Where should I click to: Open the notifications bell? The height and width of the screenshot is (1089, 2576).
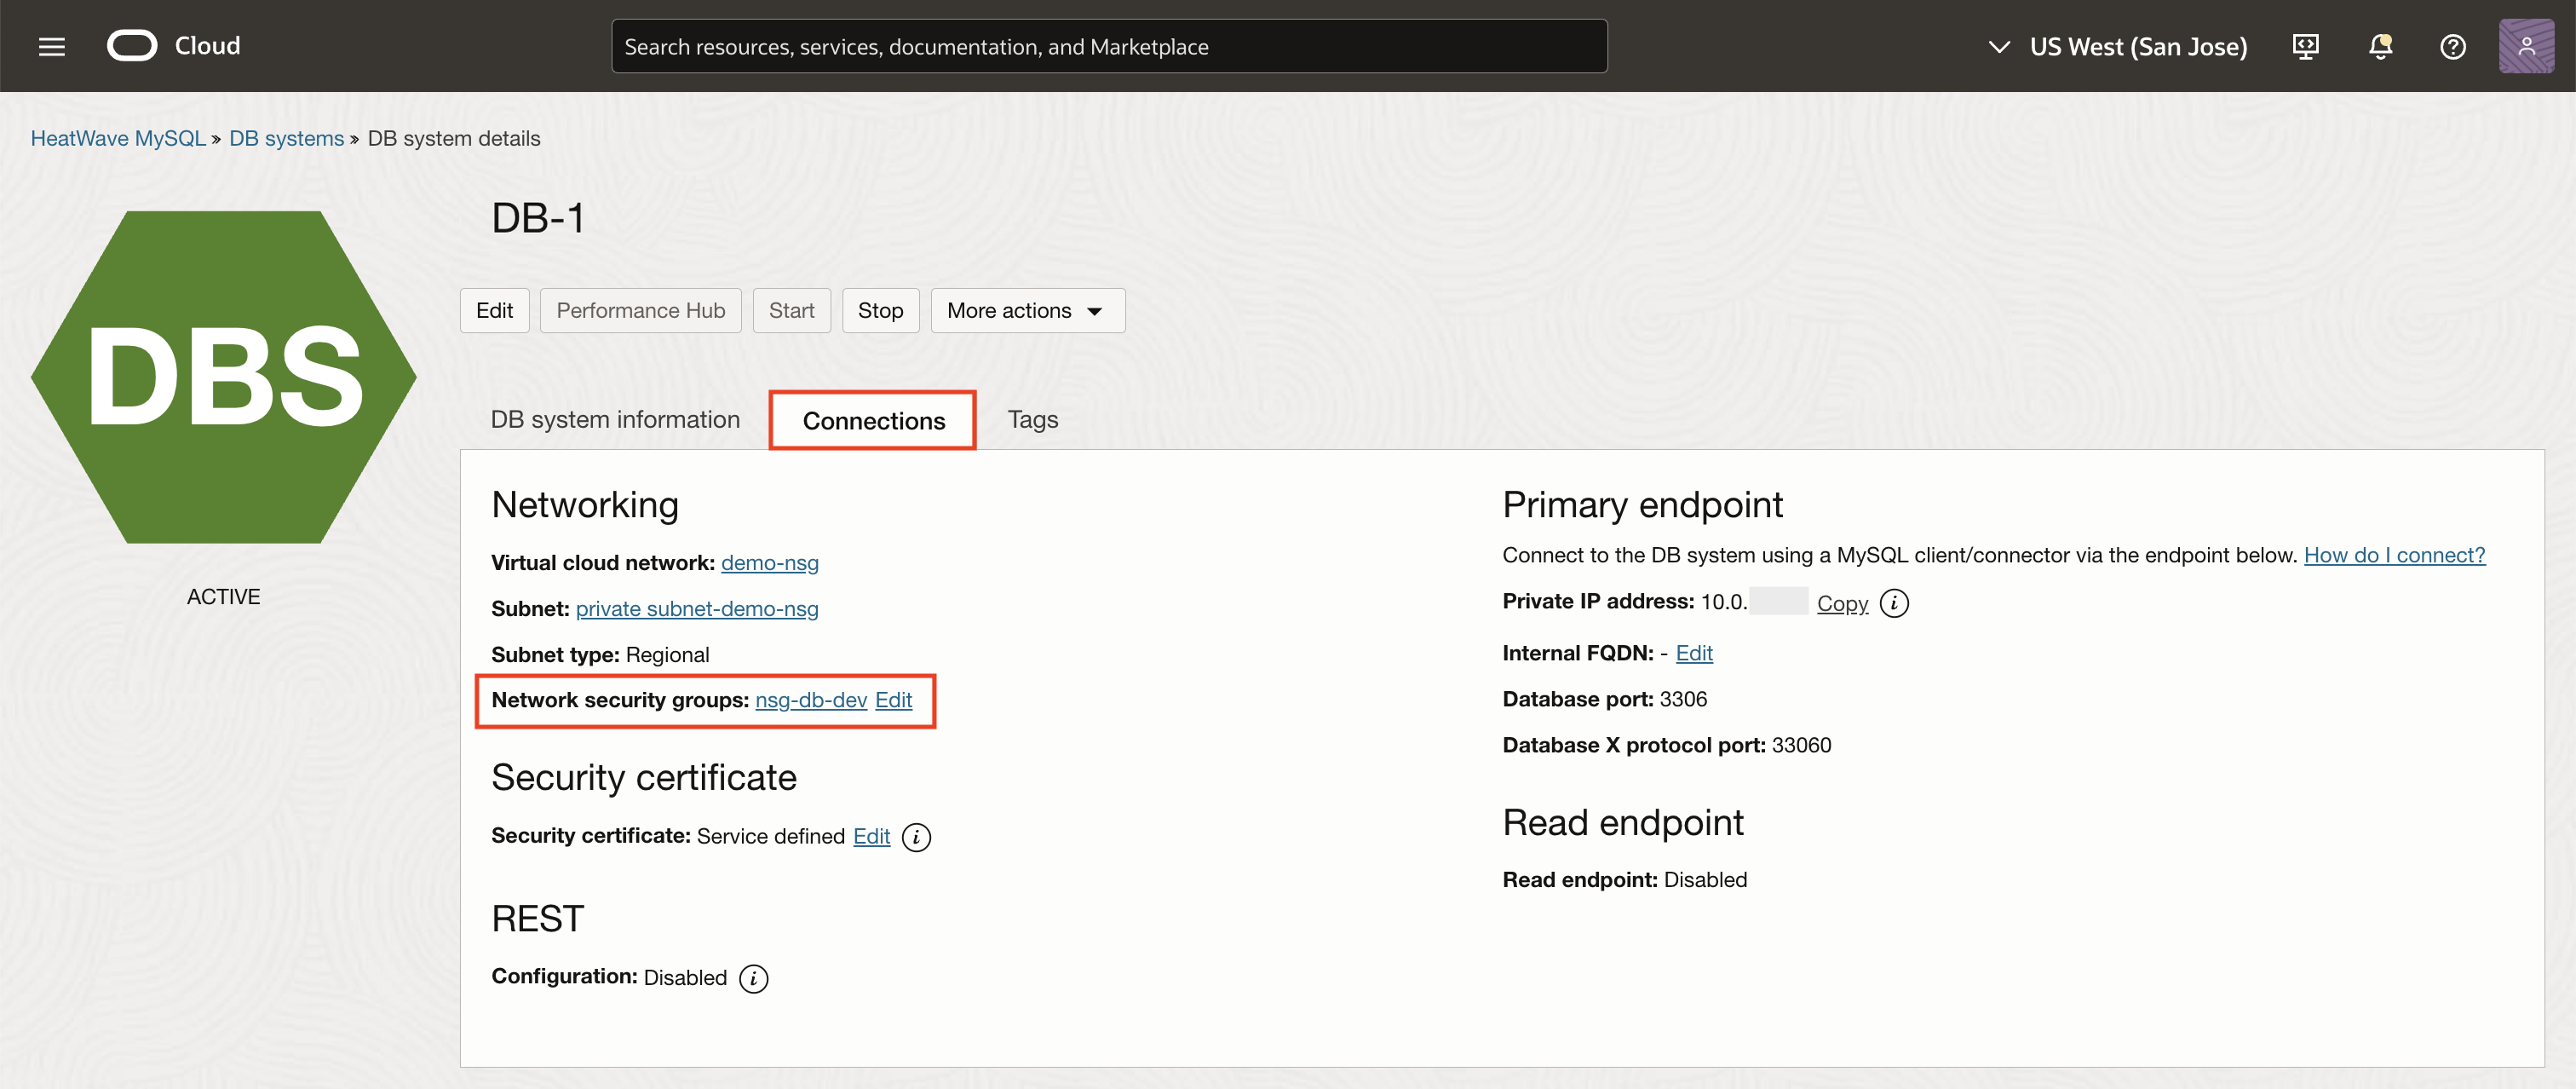2381,46
